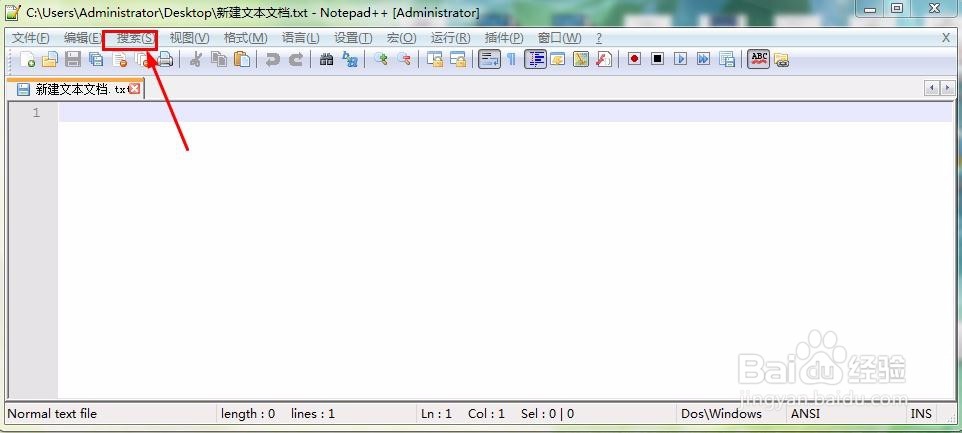Viewport: 962px width, 433px height.
Task: Toggle the ABC spell check button
Action: click(759, 59)
